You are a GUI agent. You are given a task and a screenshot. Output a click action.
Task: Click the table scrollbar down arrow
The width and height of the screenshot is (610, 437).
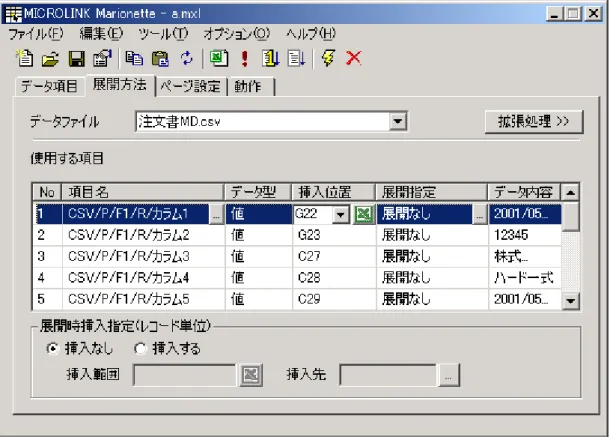click(x=571, y=300)
